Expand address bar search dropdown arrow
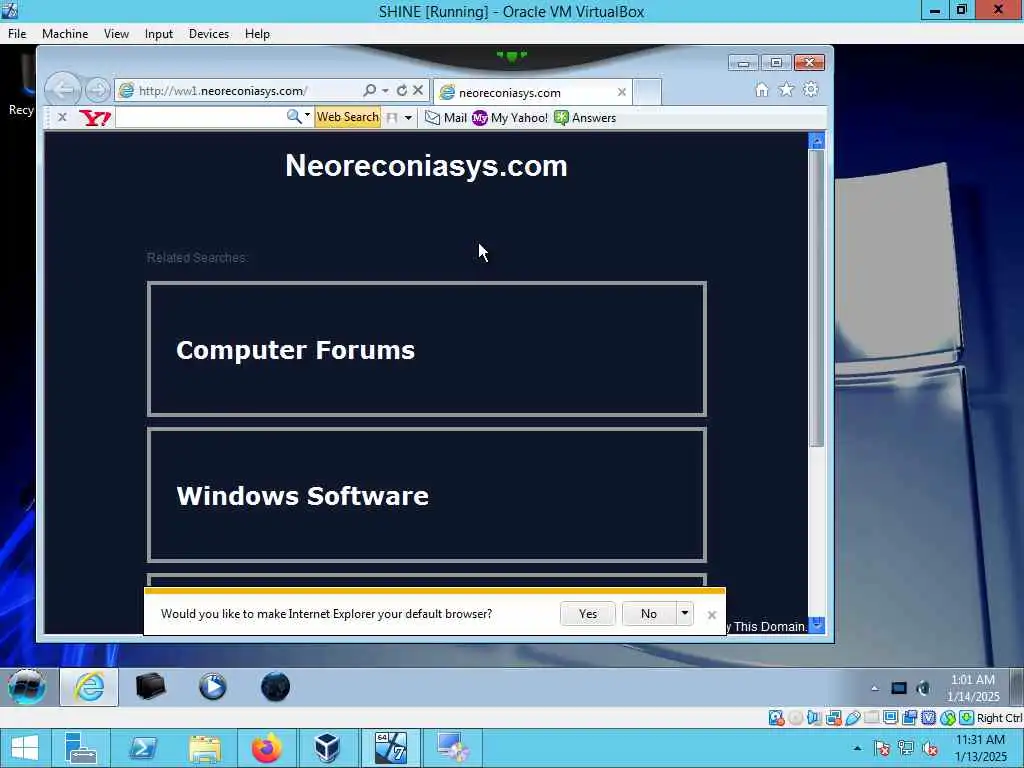 385,90
